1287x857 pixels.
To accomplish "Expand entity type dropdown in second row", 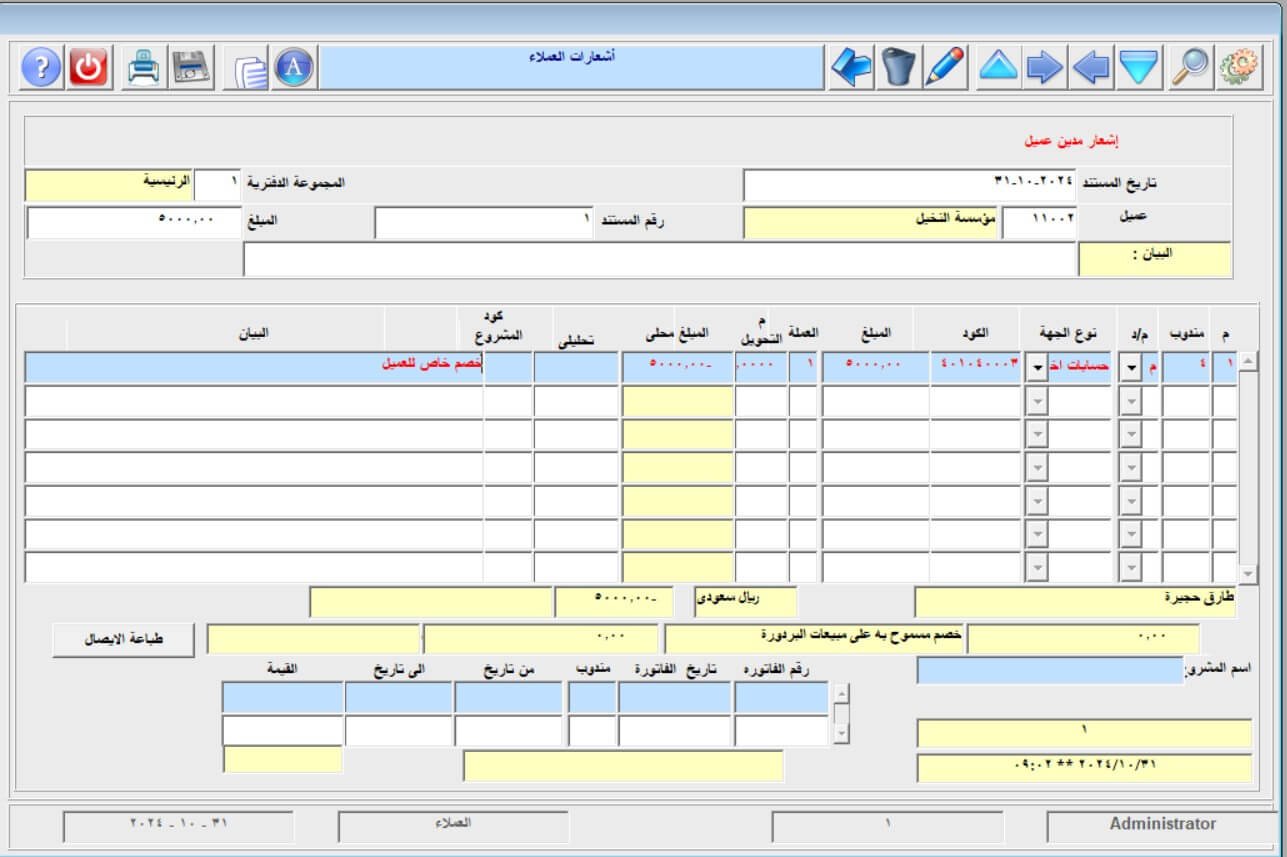I will pyautogui.click(x=1037, y=401).
